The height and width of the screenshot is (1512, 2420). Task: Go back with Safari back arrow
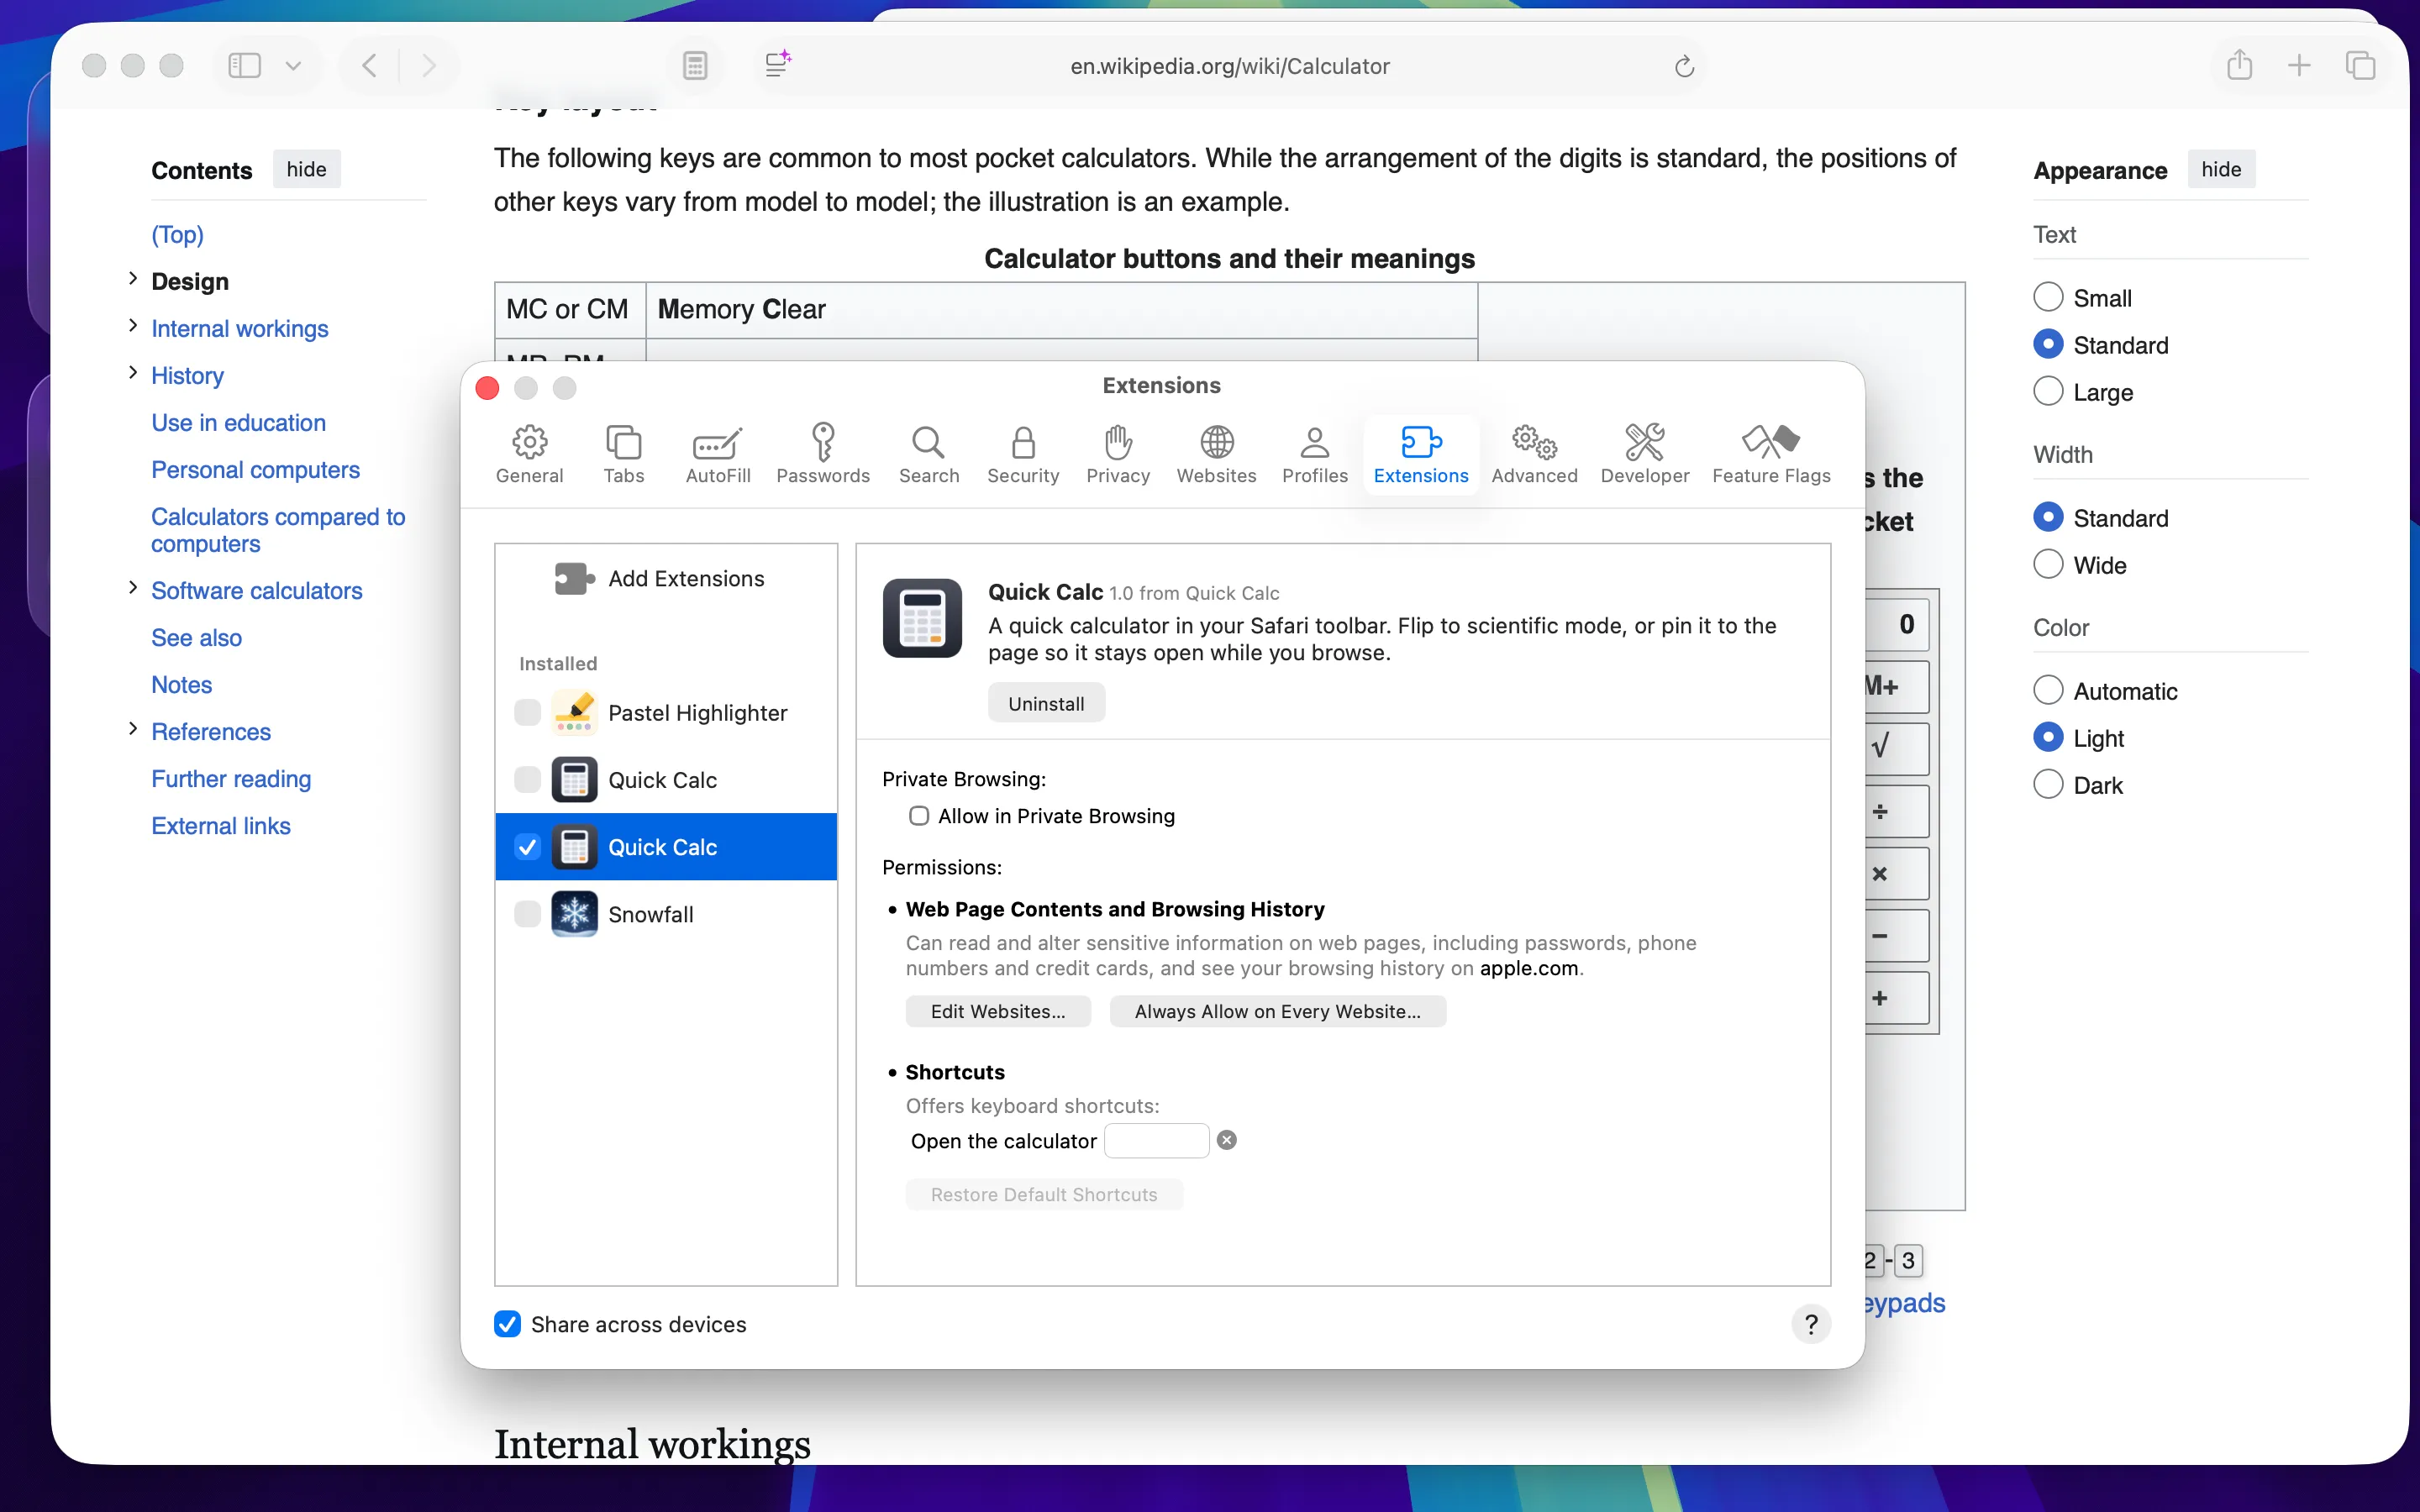pyautogui.click(x=369, y=66)
